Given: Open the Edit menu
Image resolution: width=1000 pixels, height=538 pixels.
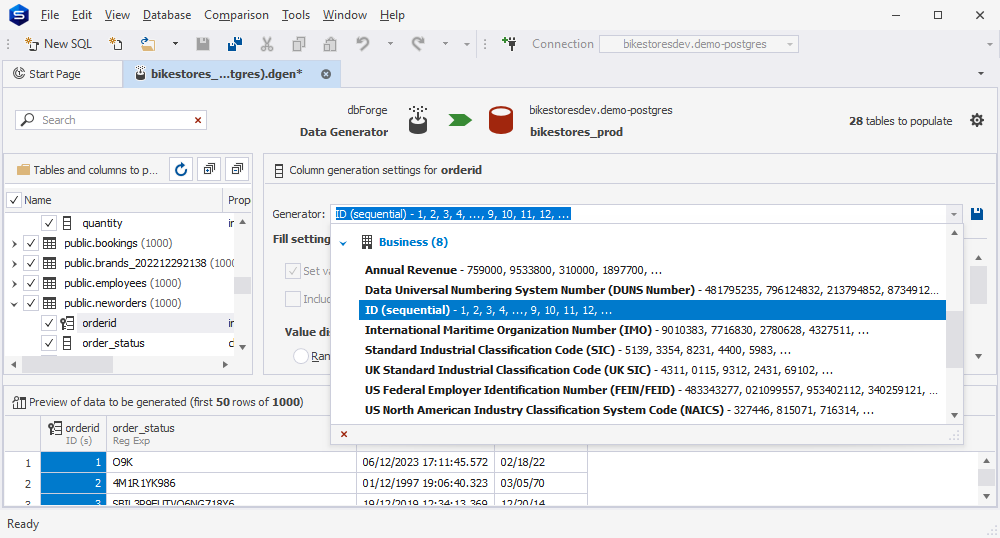Looking at the screenshot, I should pos(82,15).
